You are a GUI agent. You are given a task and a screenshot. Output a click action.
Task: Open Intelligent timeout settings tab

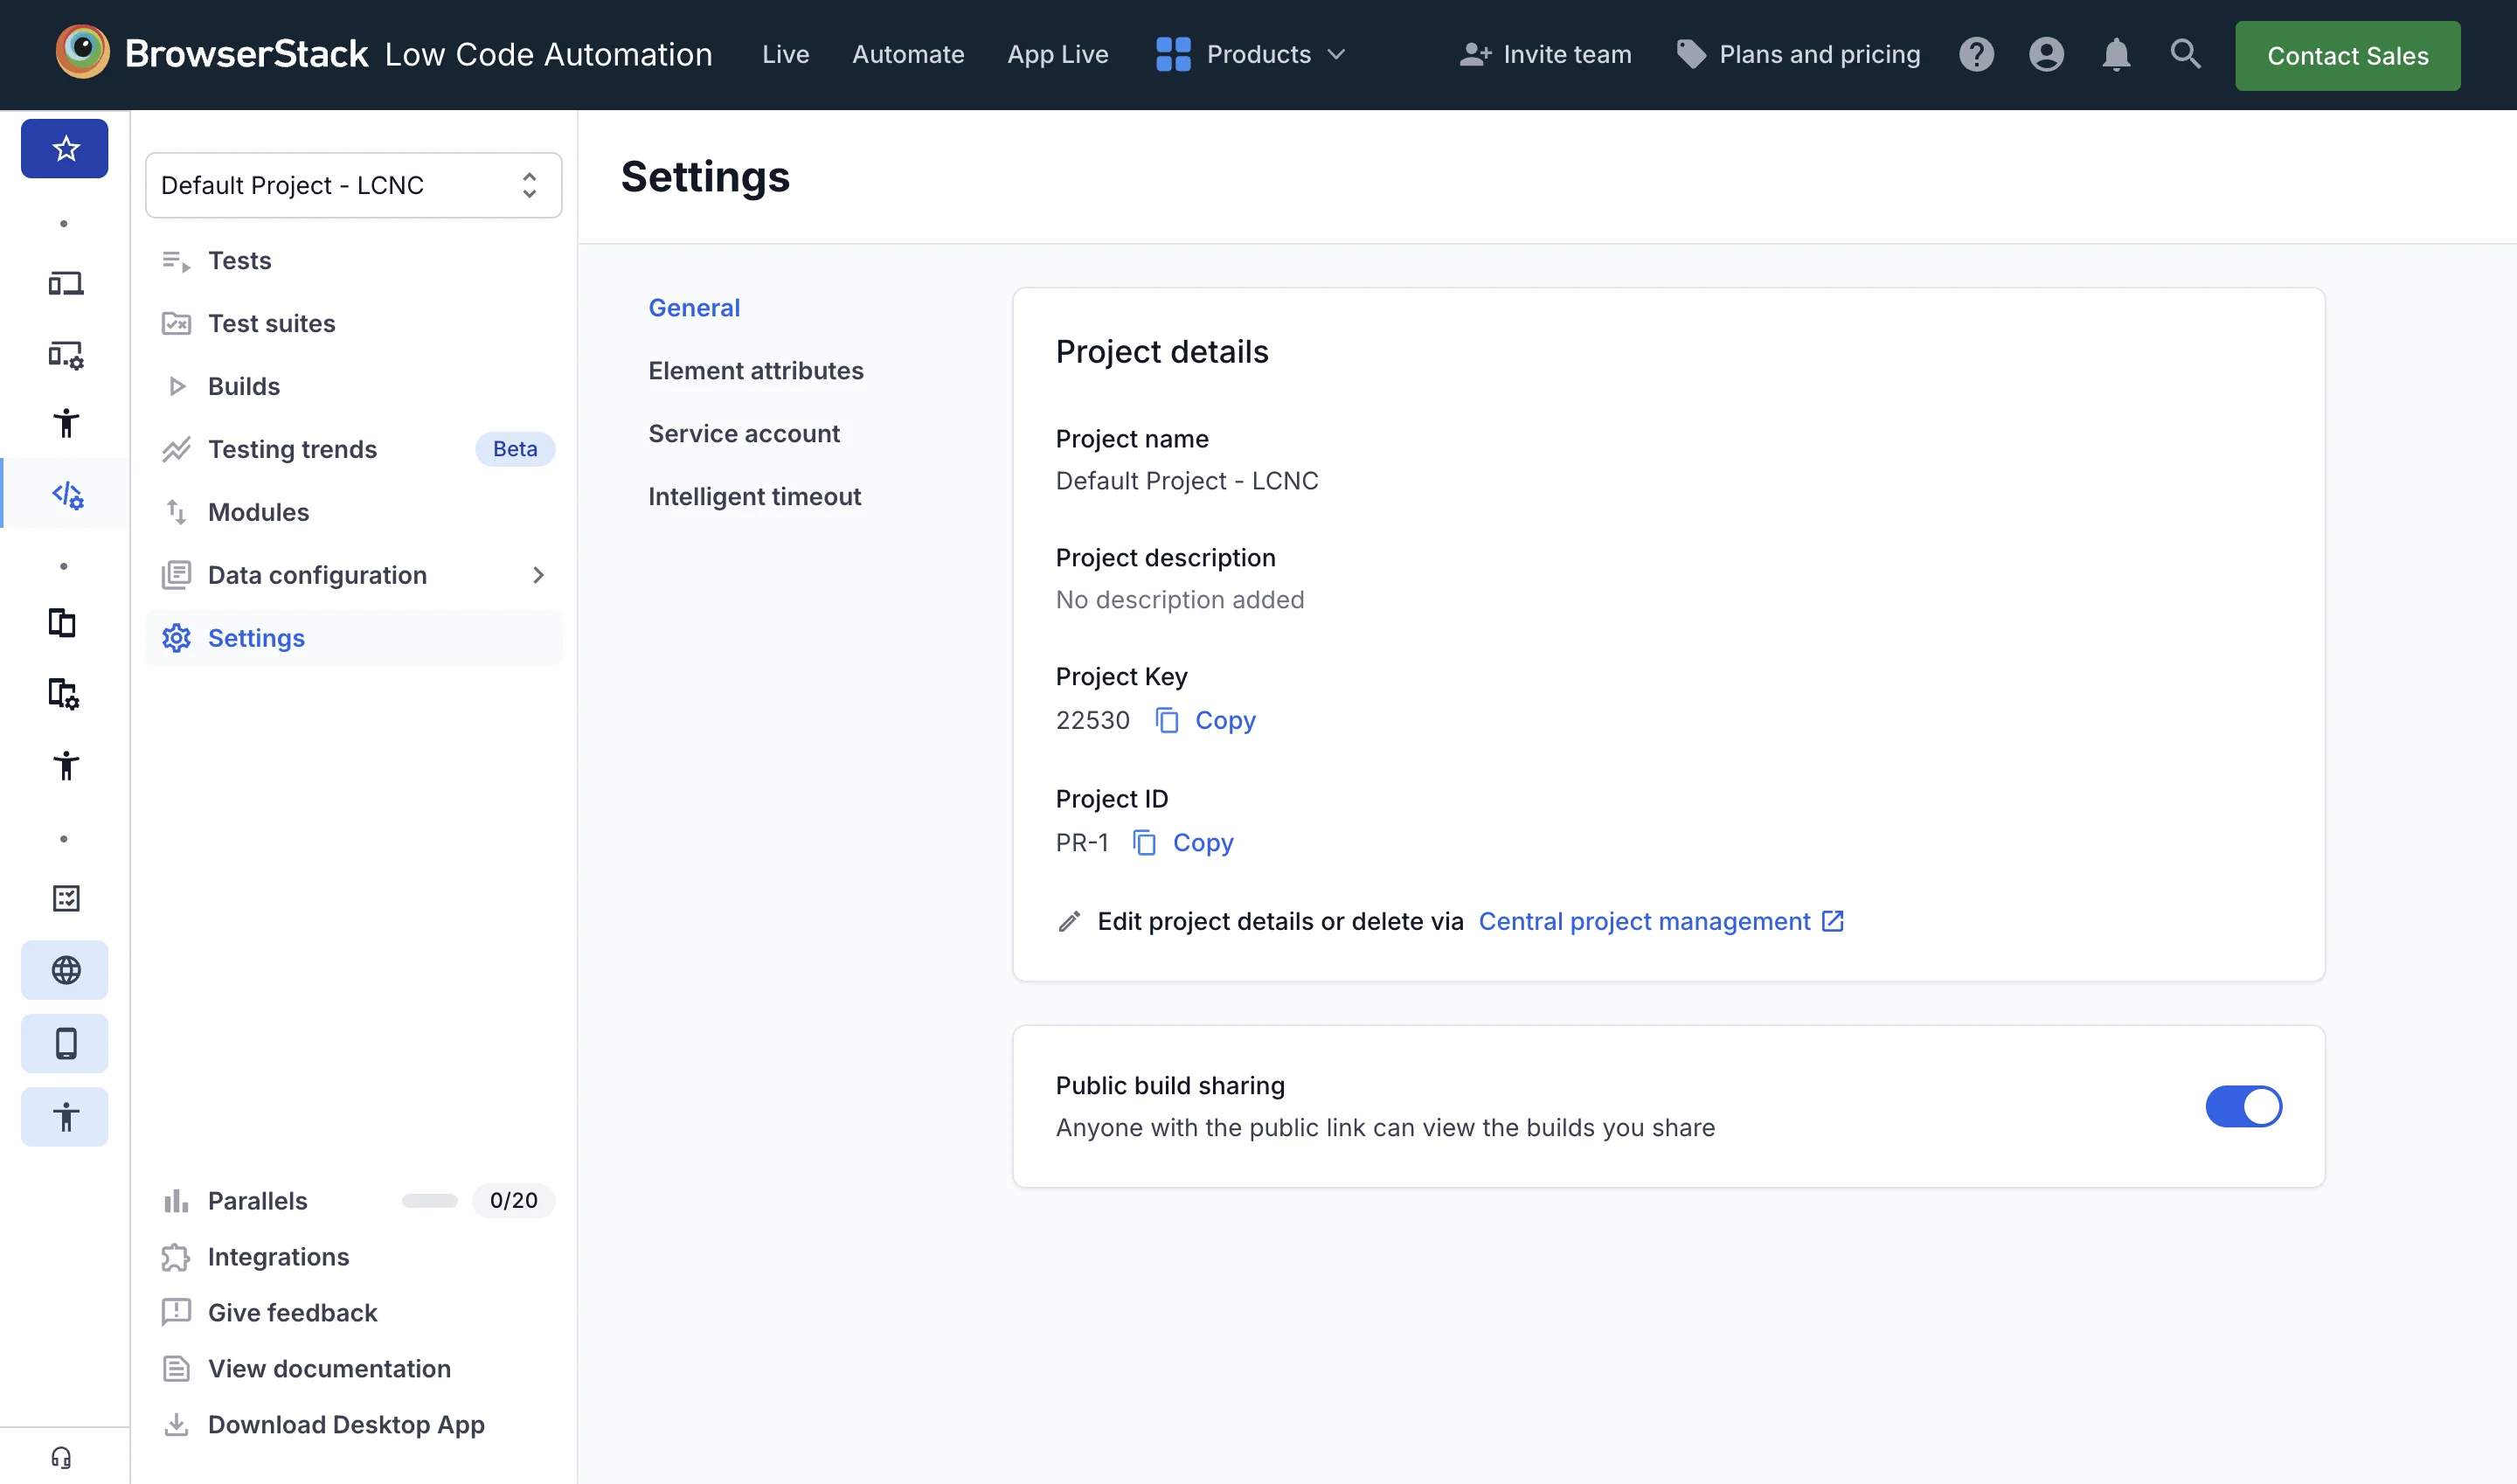coord(754,496)
